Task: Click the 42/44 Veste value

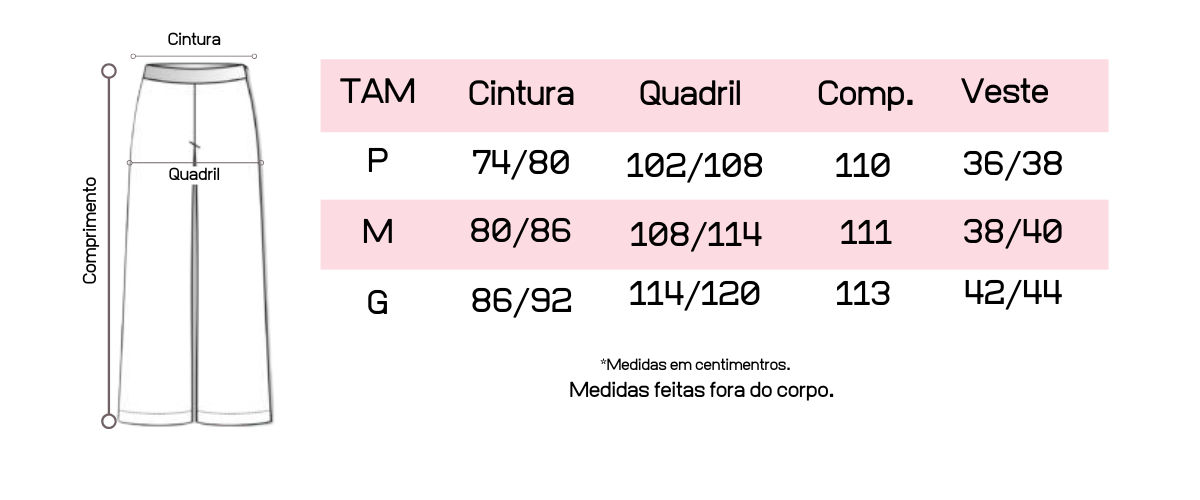Action: [1012, 292]
